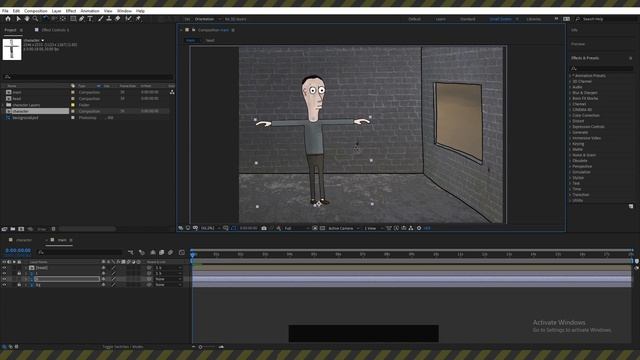Take snapshot with viewer camera icon

tap(264, 228)
